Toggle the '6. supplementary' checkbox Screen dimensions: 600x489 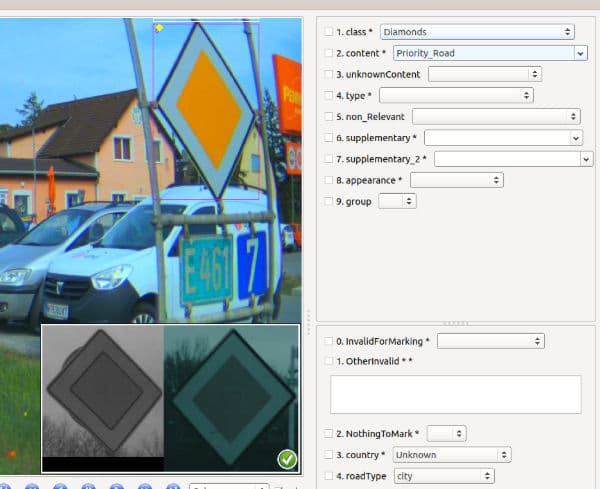point(328,138)
